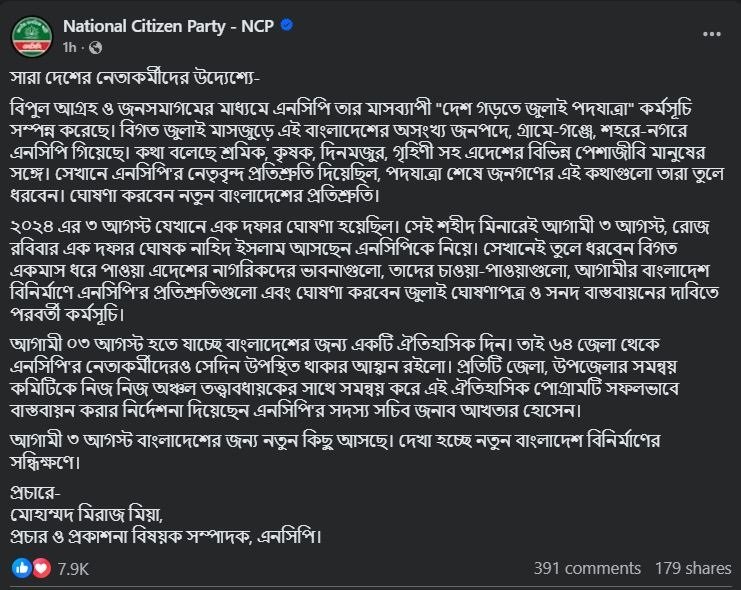View the 391 comments
Screen dimensions: 741x590
tap(587, 568)
